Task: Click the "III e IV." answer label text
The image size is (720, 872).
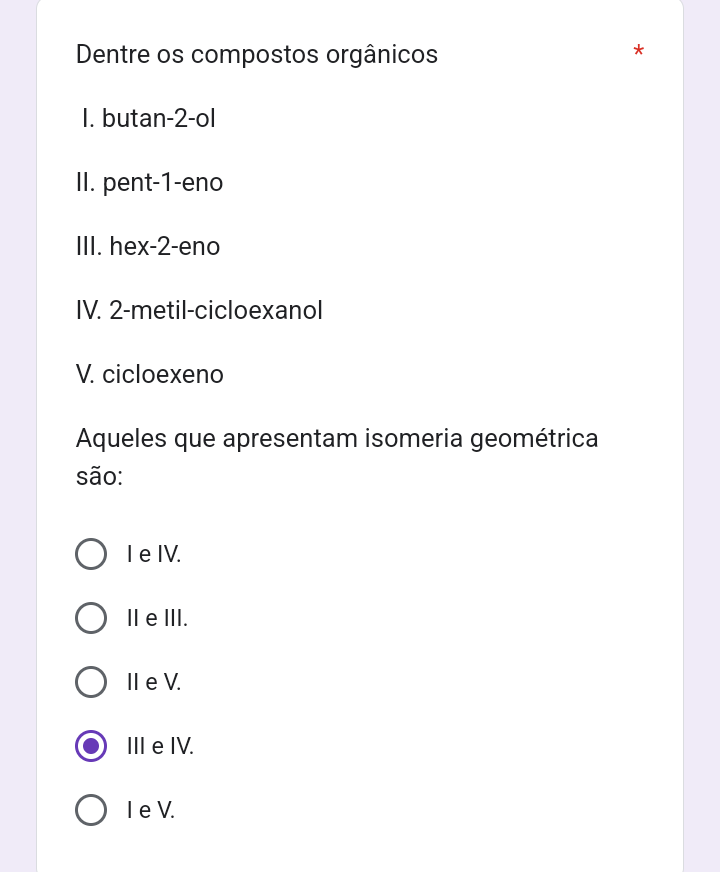Action: pyautogui.click(x=160, y=746)
